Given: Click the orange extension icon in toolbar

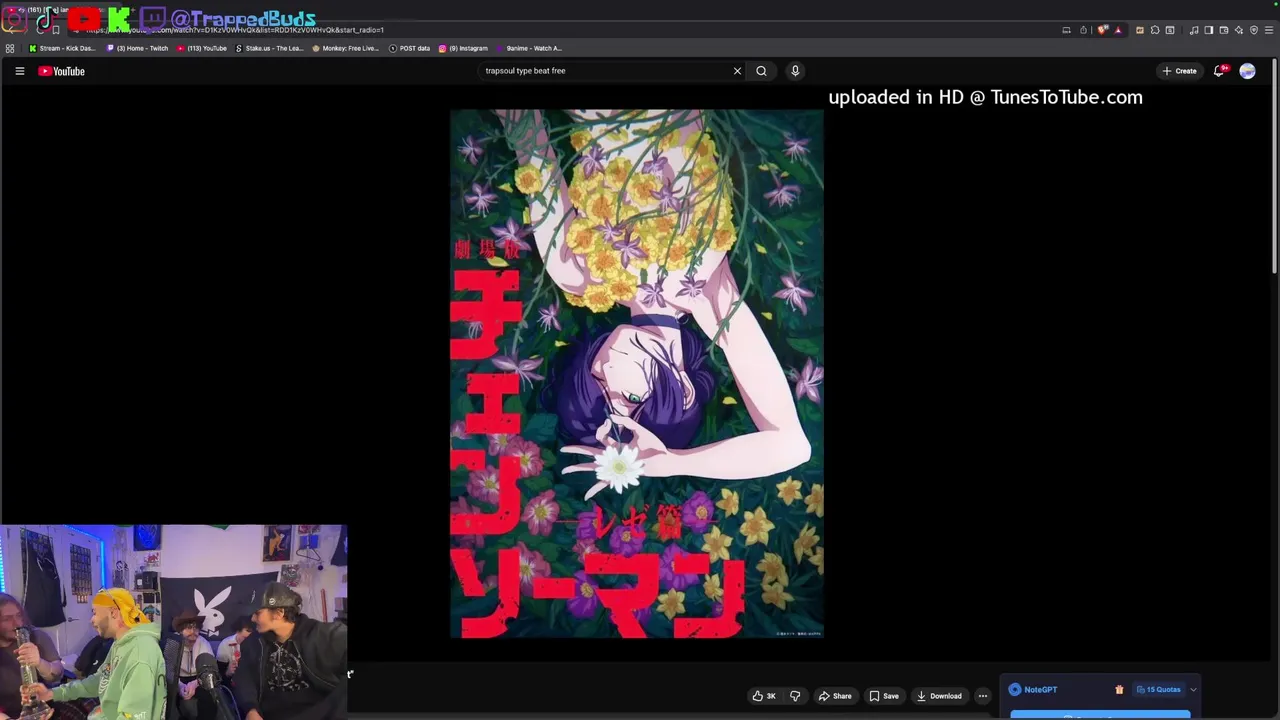Looking at the screenshot, I should (x=1139, y=30).
